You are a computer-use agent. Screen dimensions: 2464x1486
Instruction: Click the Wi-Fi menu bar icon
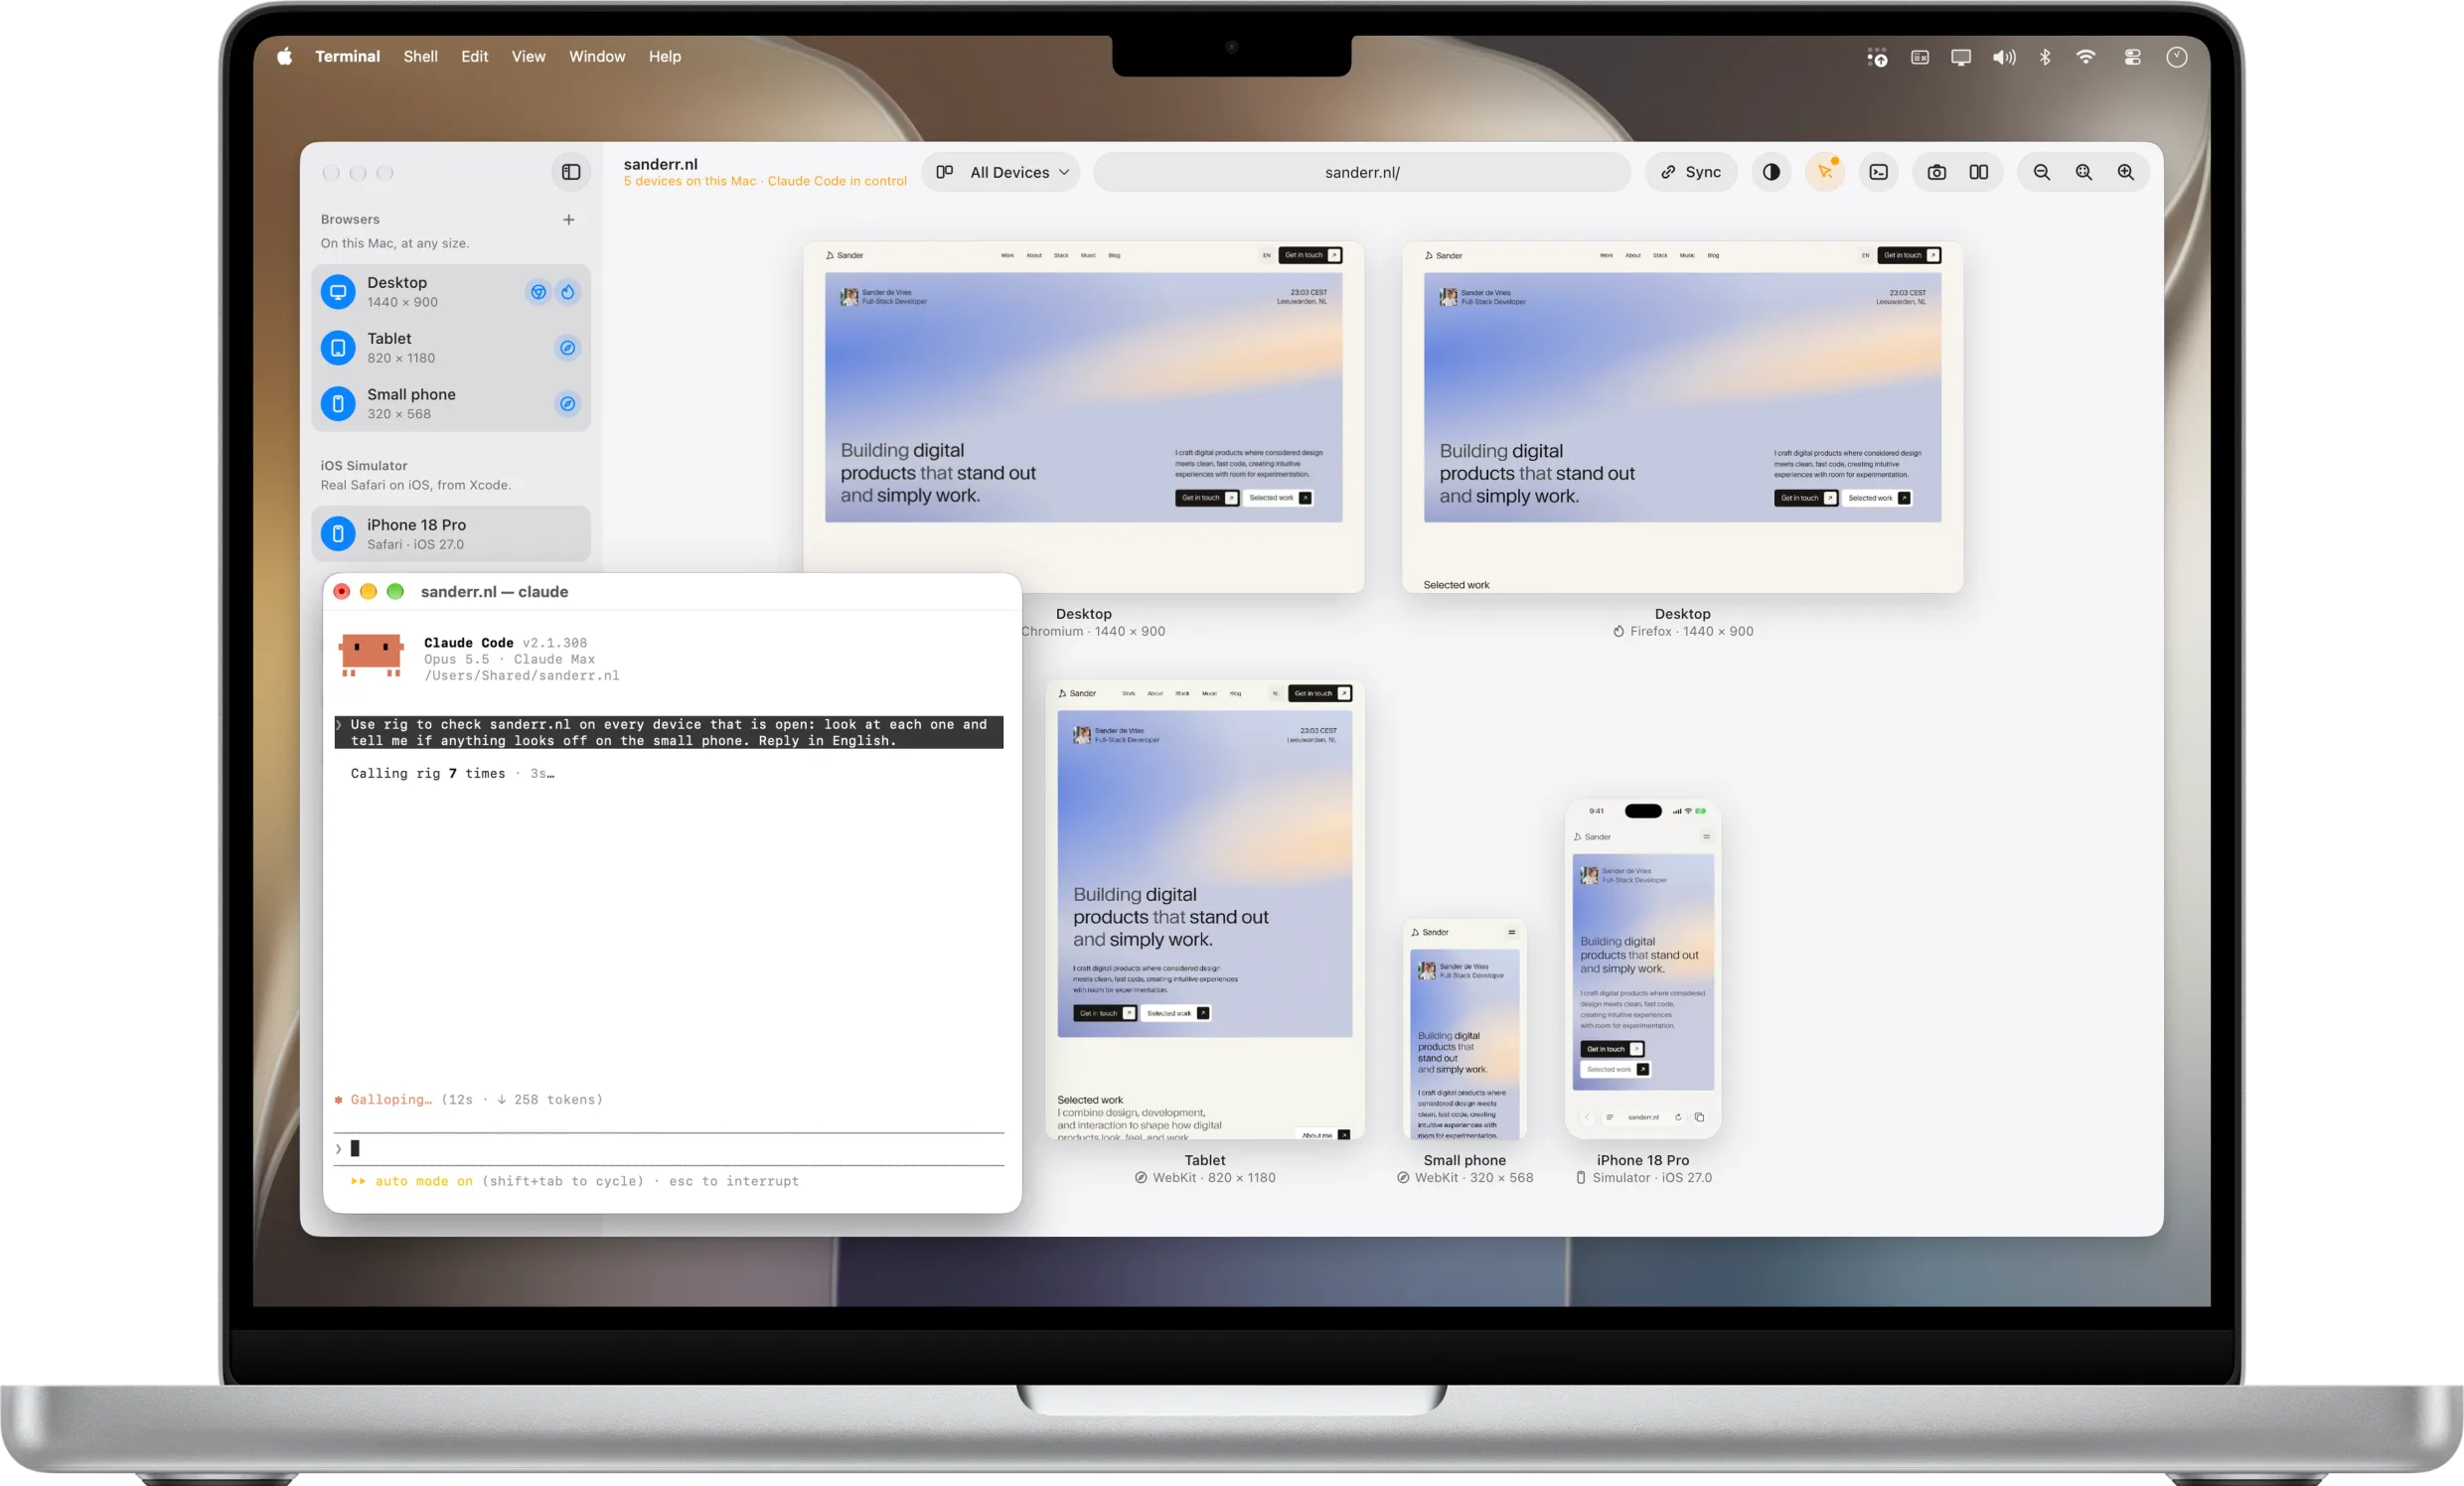2086,57
